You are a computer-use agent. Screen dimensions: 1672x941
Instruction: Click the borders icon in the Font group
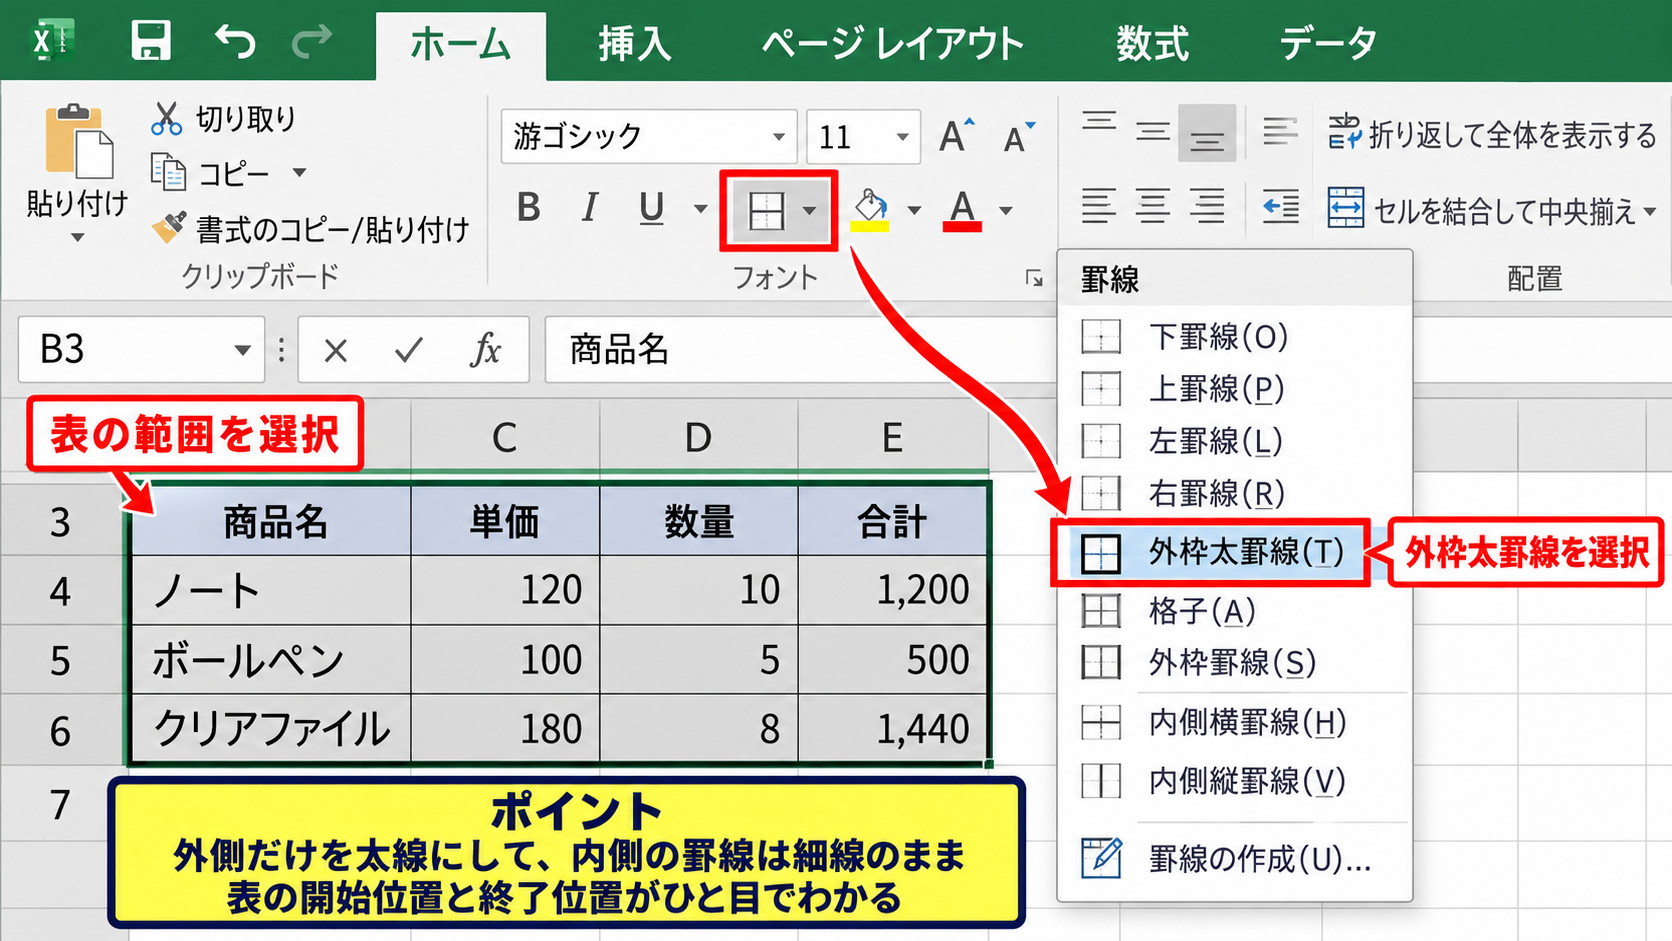coord(766,210)
